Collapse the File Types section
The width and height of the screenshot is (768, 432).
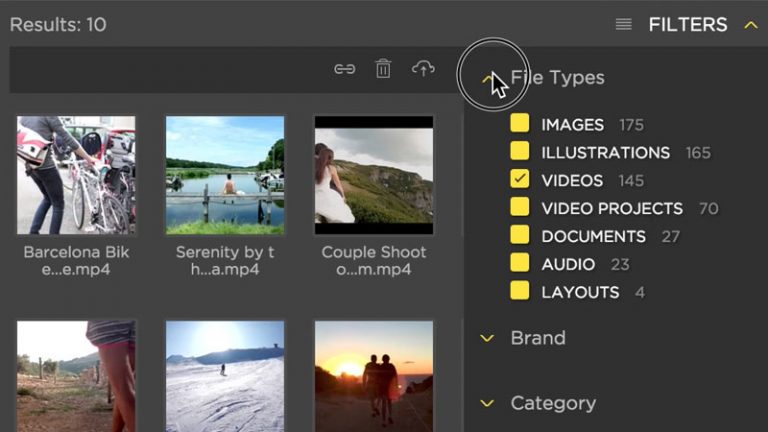(488, 78)
